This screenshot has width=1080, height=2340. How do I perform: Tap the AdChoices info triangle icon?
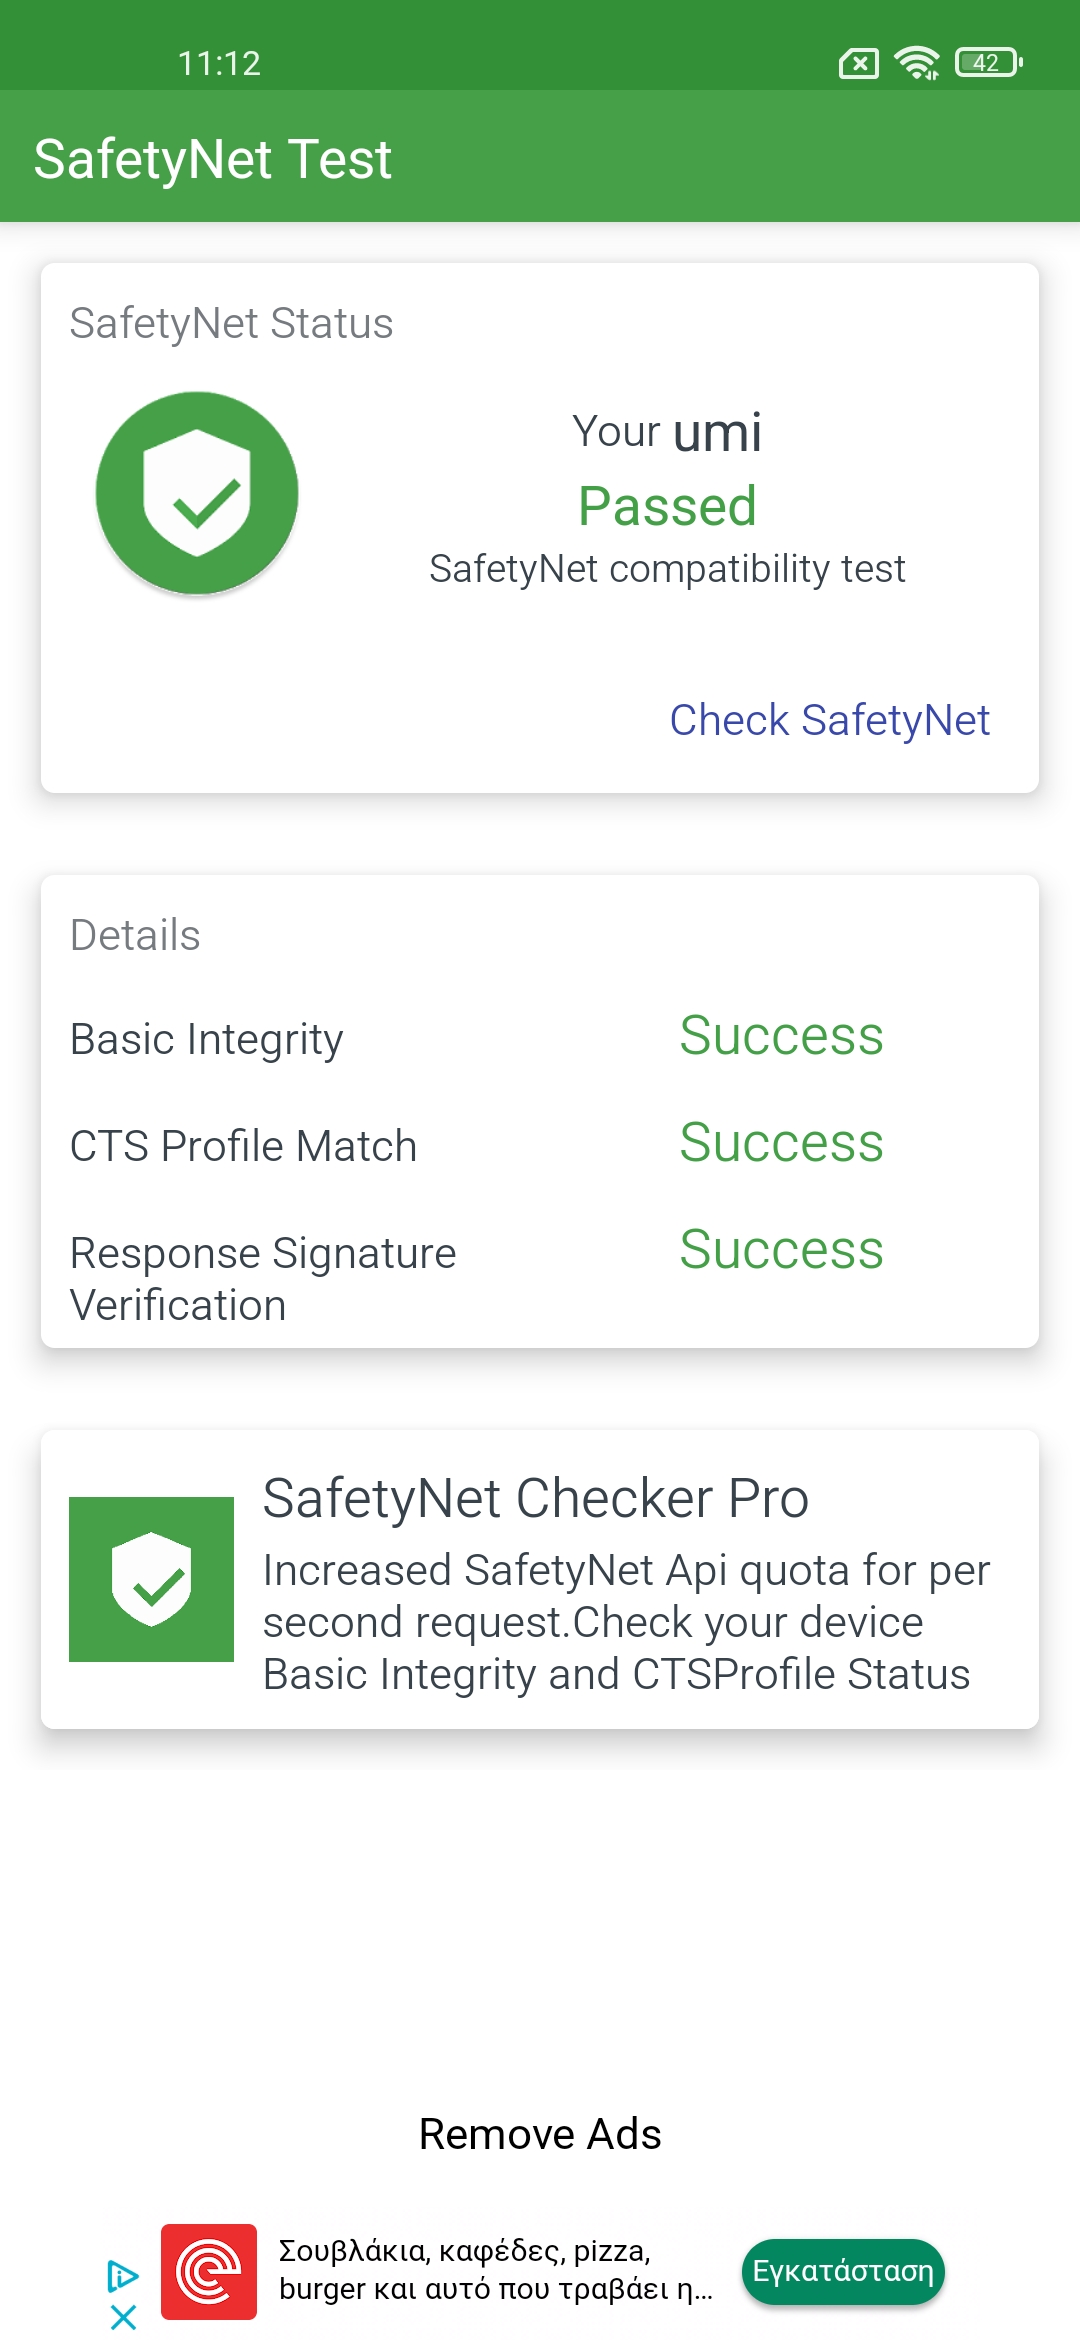tap(122, 2276)
